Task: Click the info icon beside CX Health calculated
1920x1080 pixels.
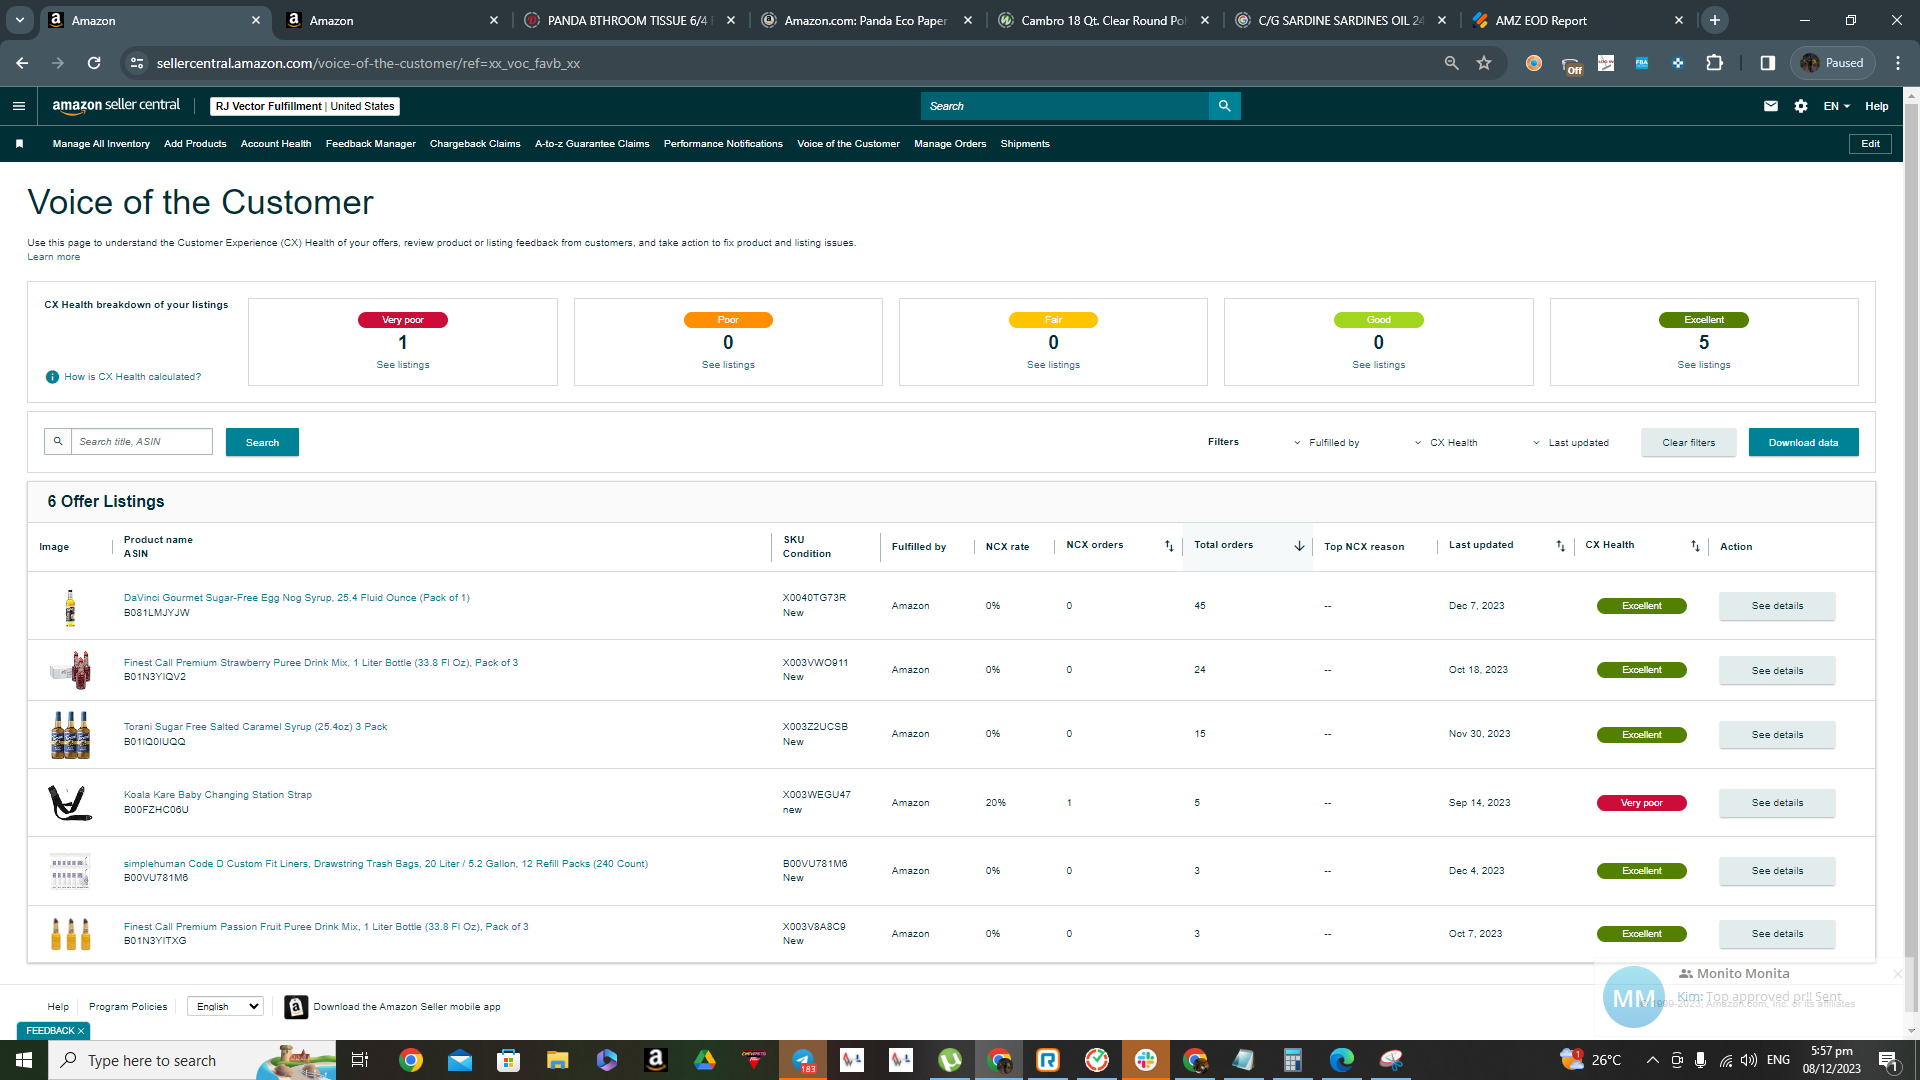Action: point(52,377)
